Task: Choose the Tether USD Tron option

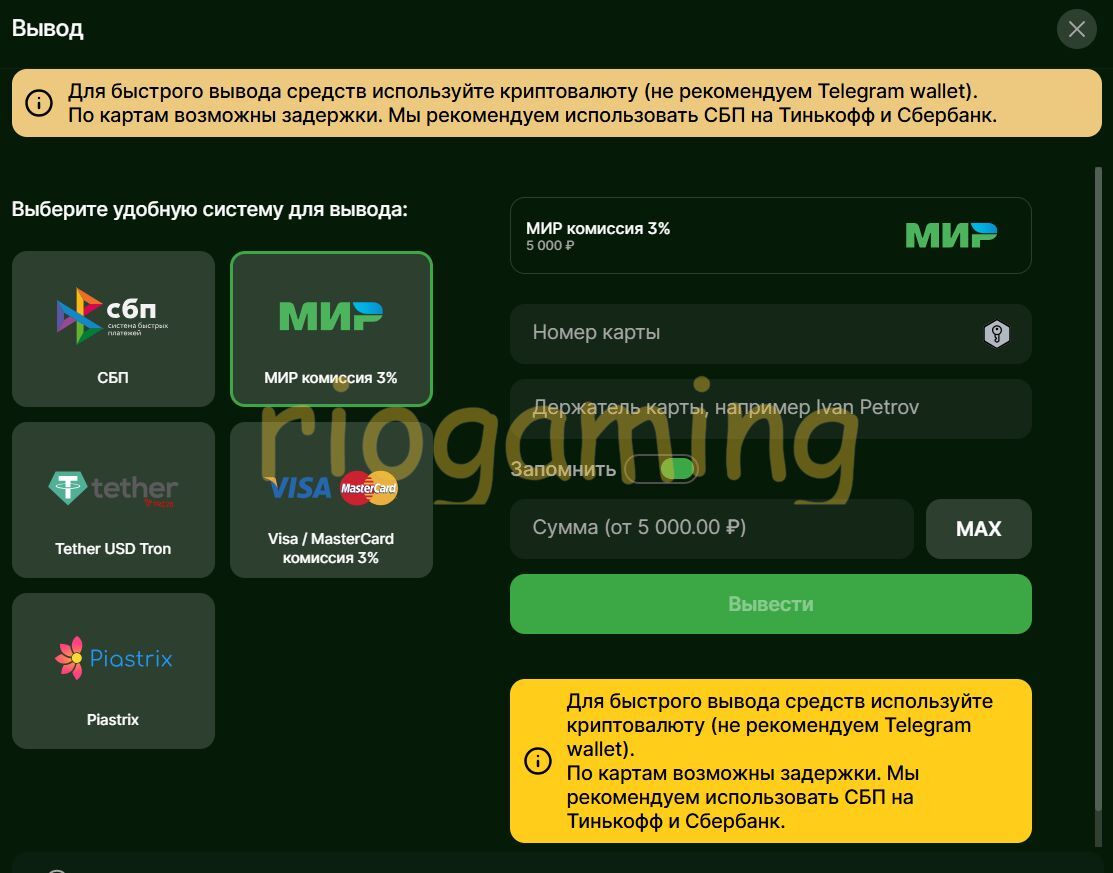Action: point(113,500)
